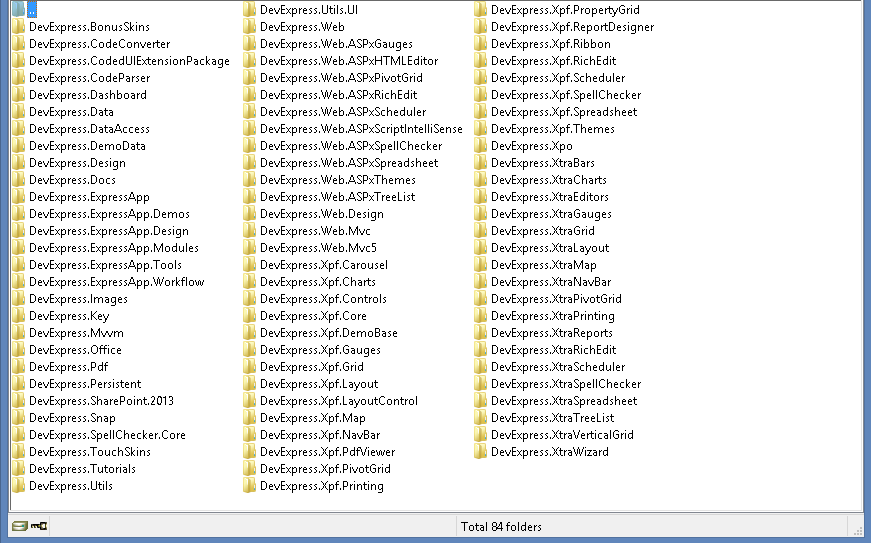This screenshot has height=543, width=871.
Task: Click the drive icon in status bar
Action: click(x=19, y=526)
